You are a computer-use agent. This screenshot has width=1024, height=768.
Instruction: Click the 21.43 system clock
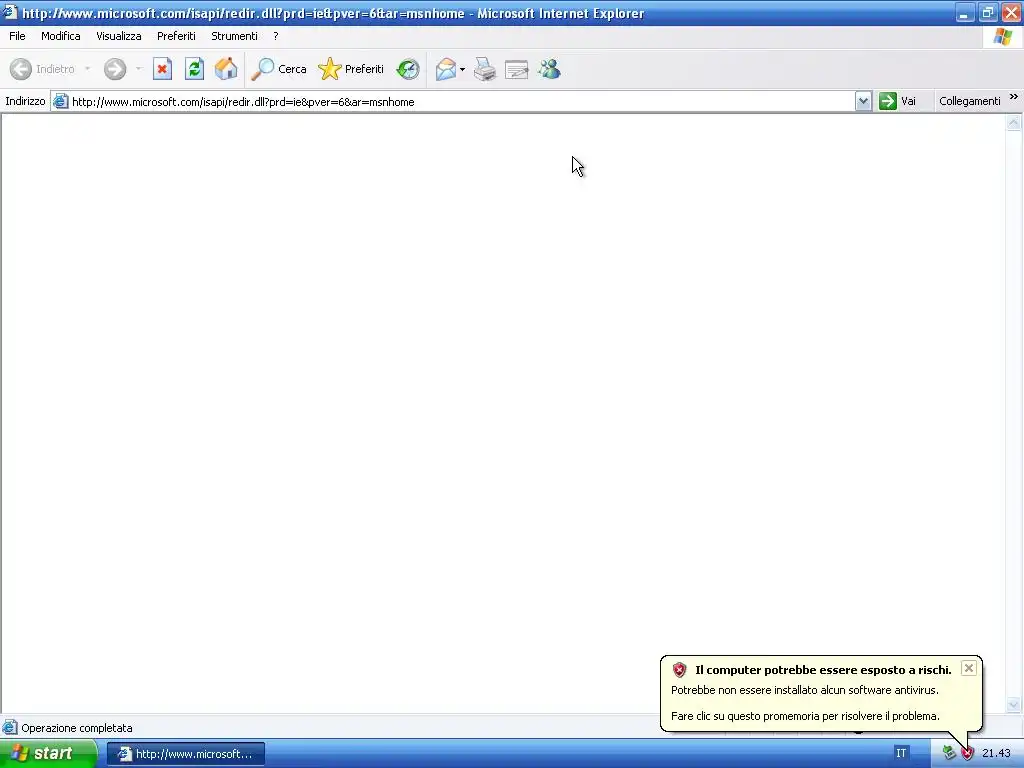click(996, 754)
